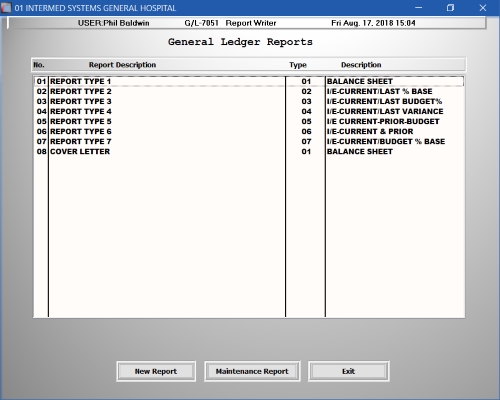Click the I/E CURRENT-PRIOR-BUDGET description cell
This screenshot has width=500, height=400.
point(383,121)
